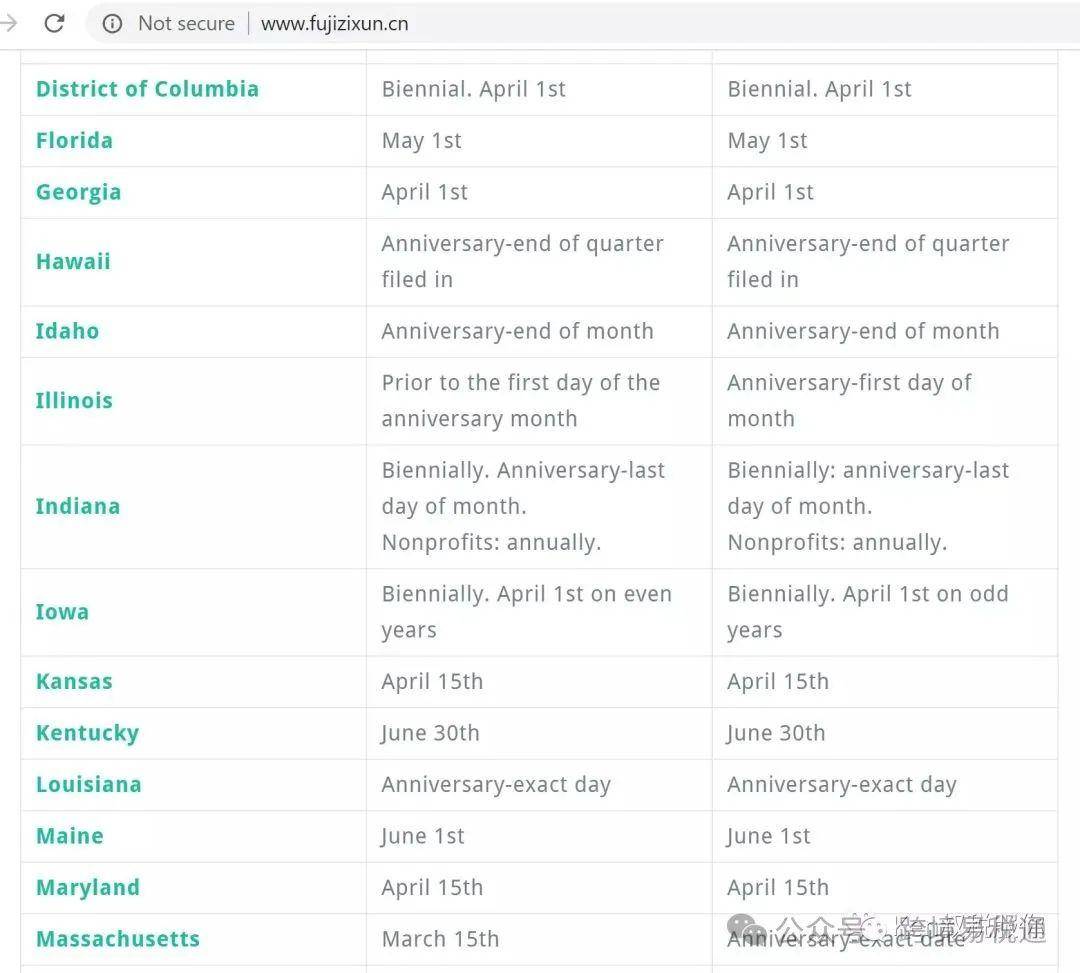This screenshot has height=973, width=1080.
Task: Open the Maine state link
Action: [70, 836]
